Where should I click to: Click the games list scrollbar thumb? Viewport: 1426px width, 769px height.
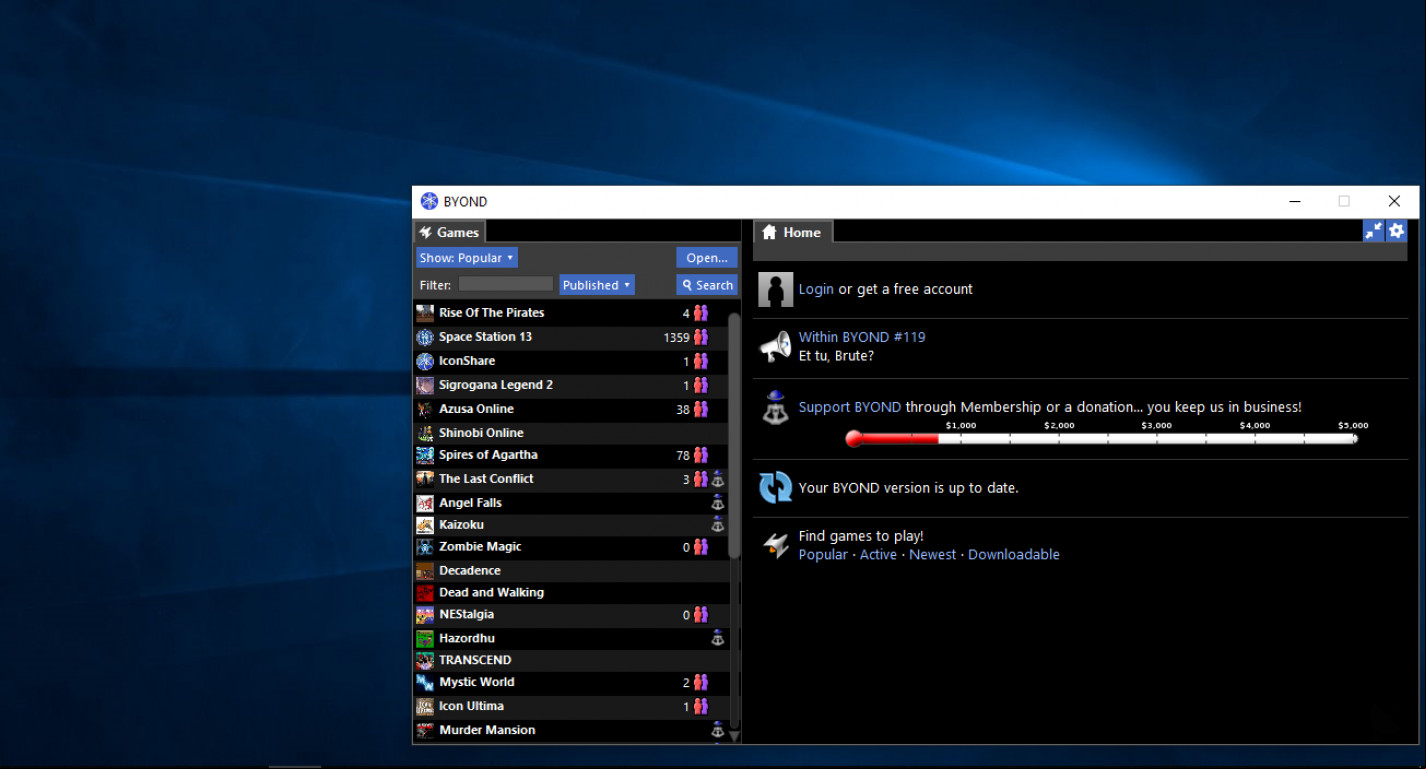tap(734, 435)
